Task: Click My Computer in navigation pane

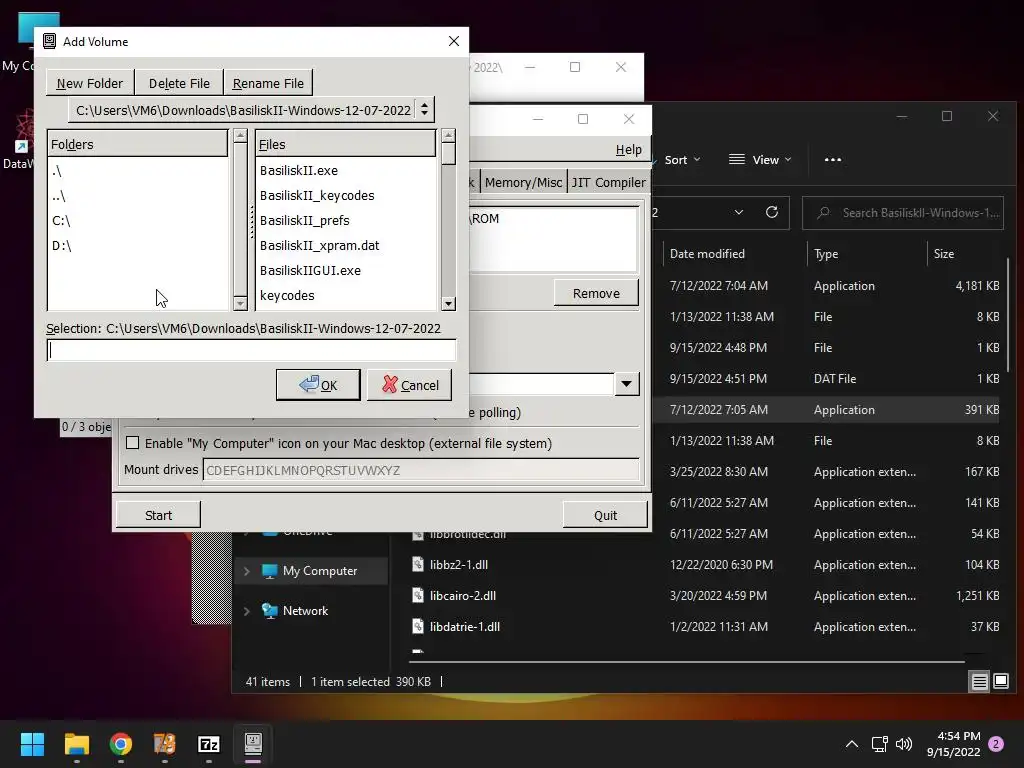Action: 320,571
